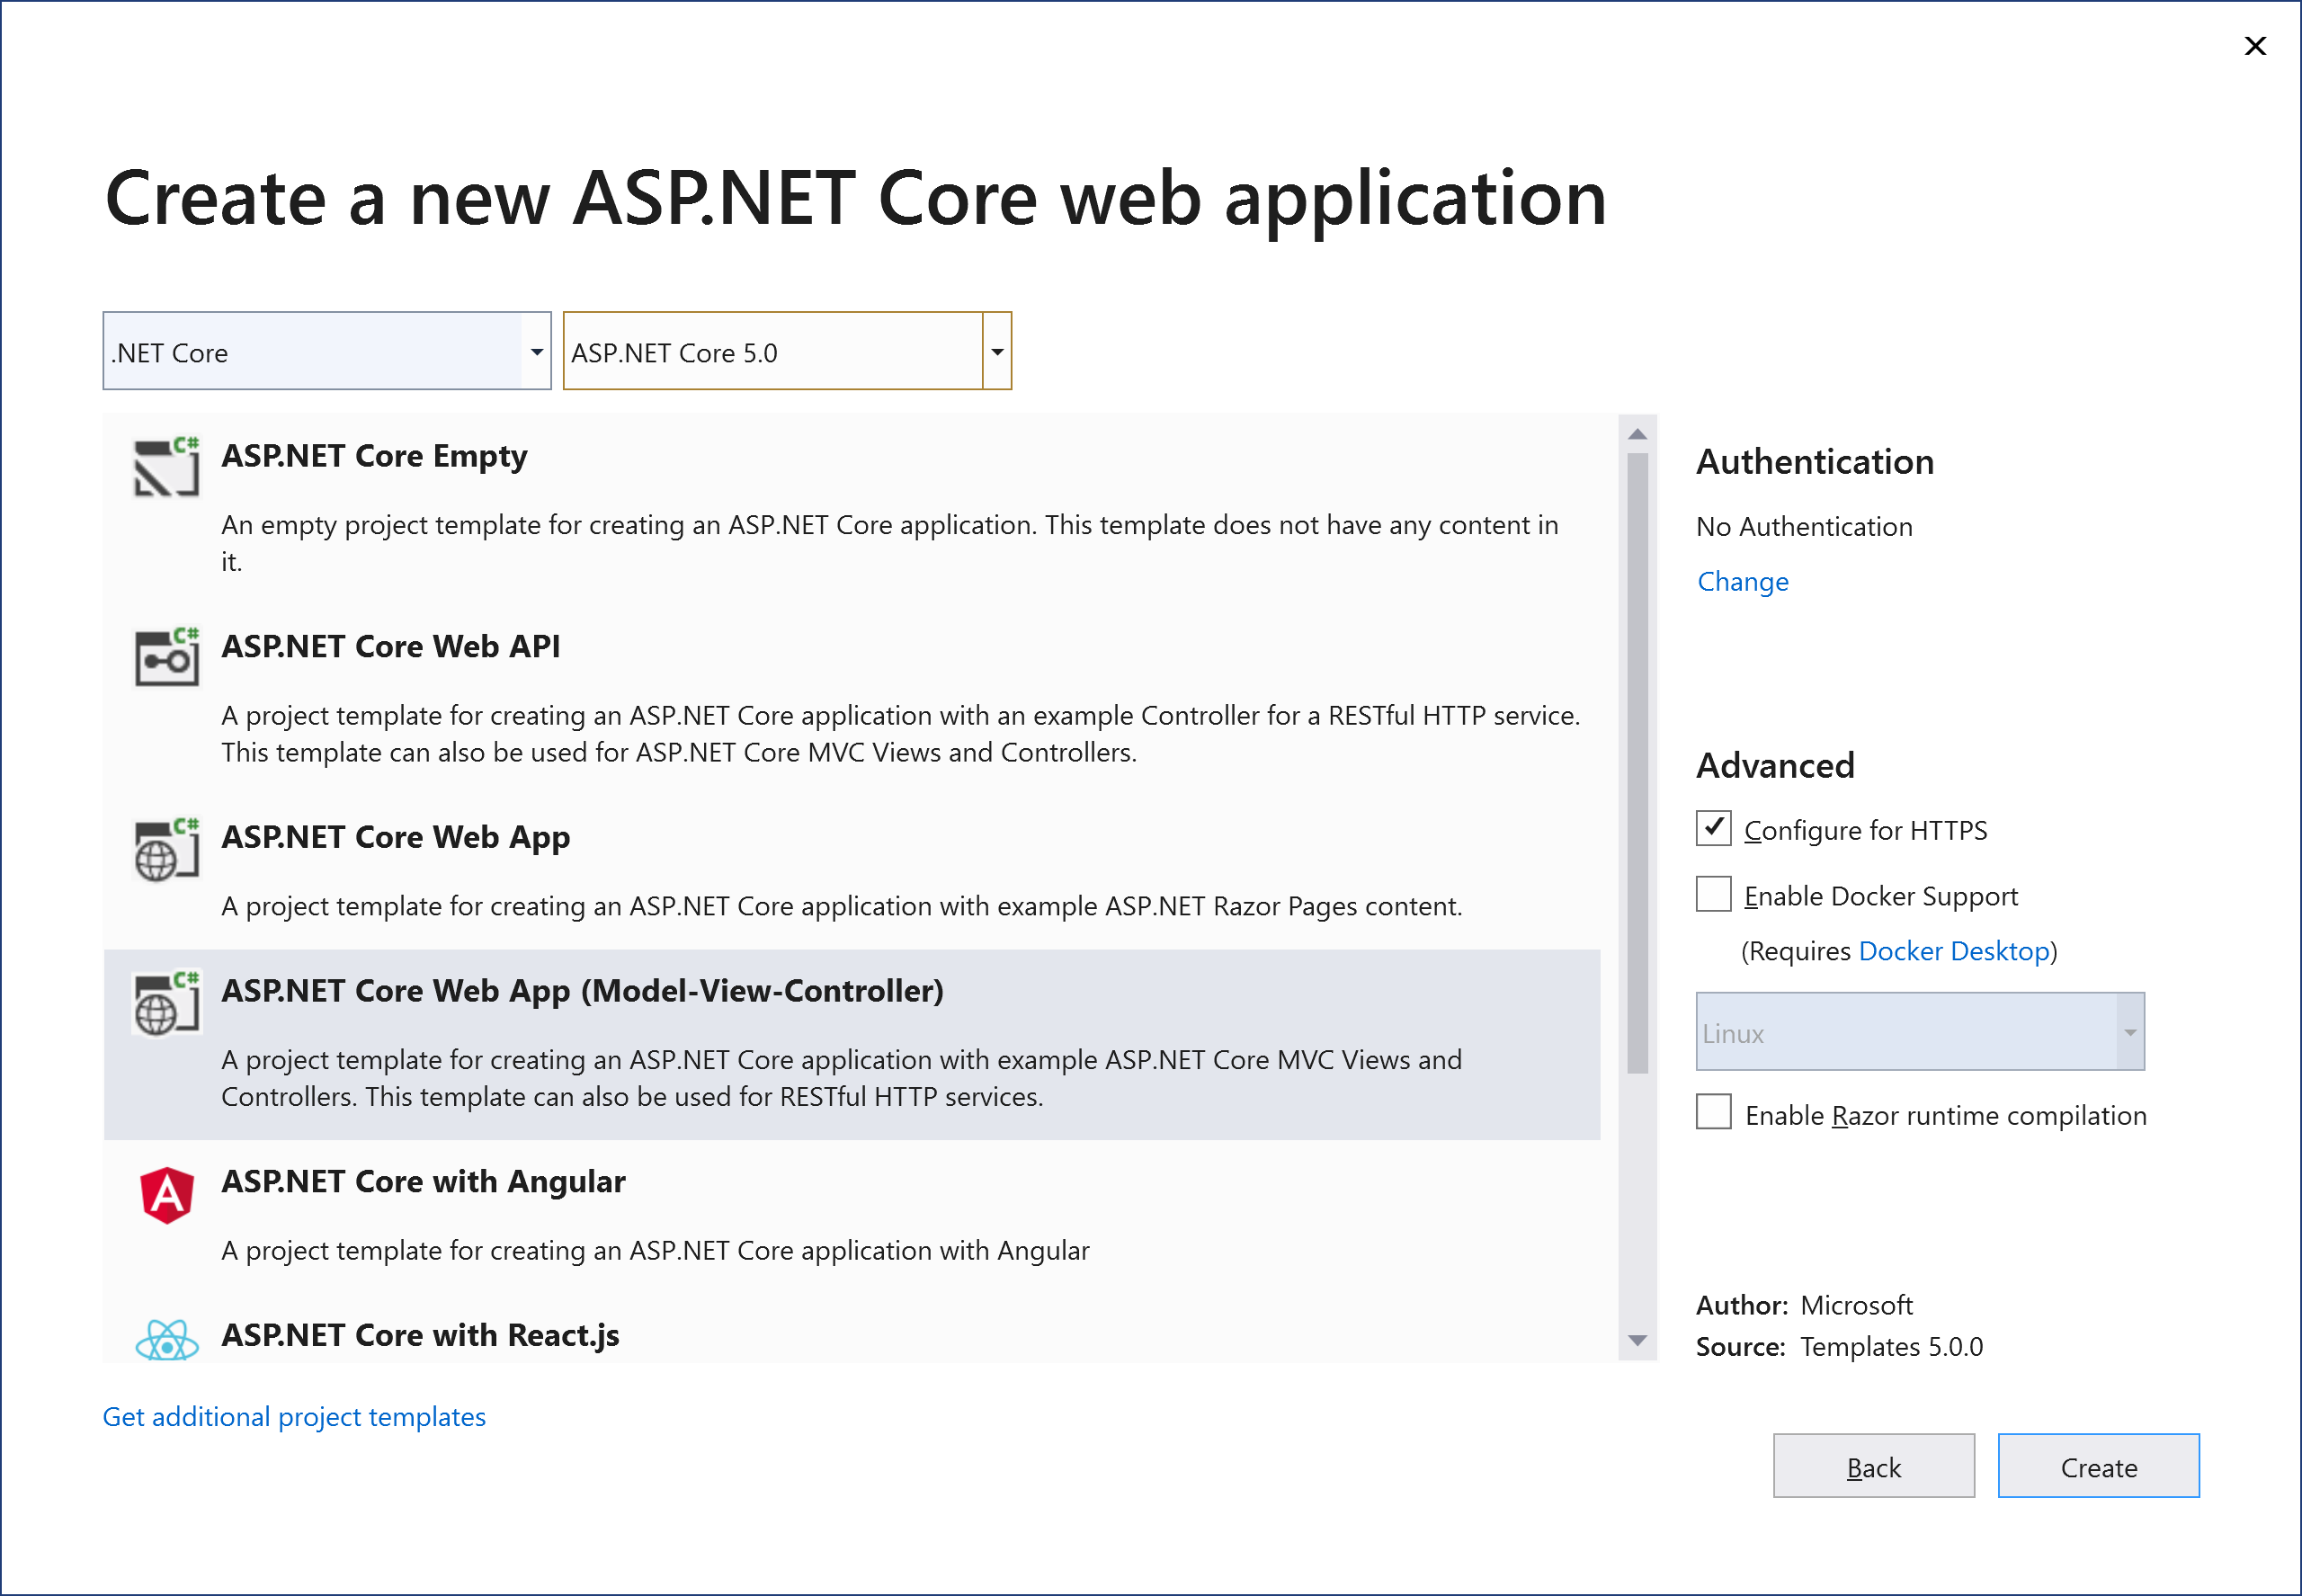Click the red Angular logo icon
This screenshot has height=1596, width=2302.
(x=166, y=1195)
